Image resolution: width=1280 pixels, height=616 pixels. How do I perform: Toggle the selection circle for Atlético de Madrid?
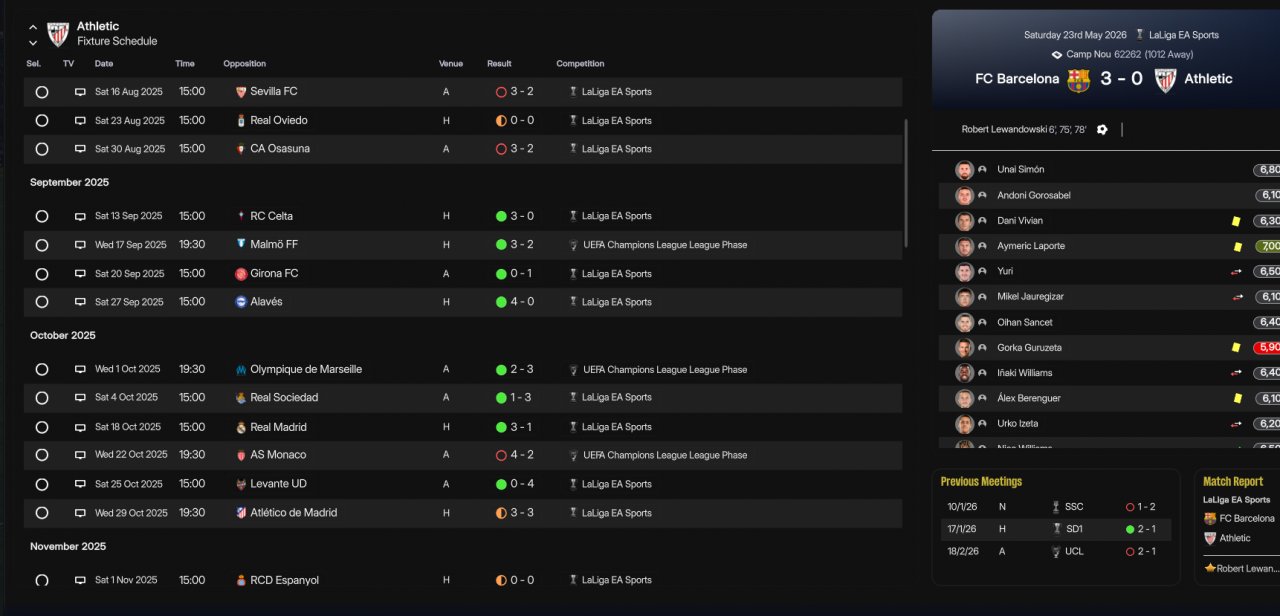(42, 513)
